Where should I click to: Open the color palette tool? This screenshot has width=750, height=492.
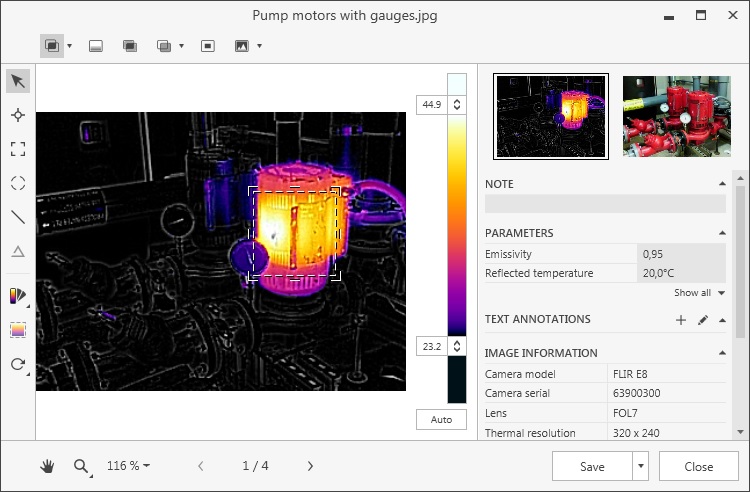coord(18,295)
